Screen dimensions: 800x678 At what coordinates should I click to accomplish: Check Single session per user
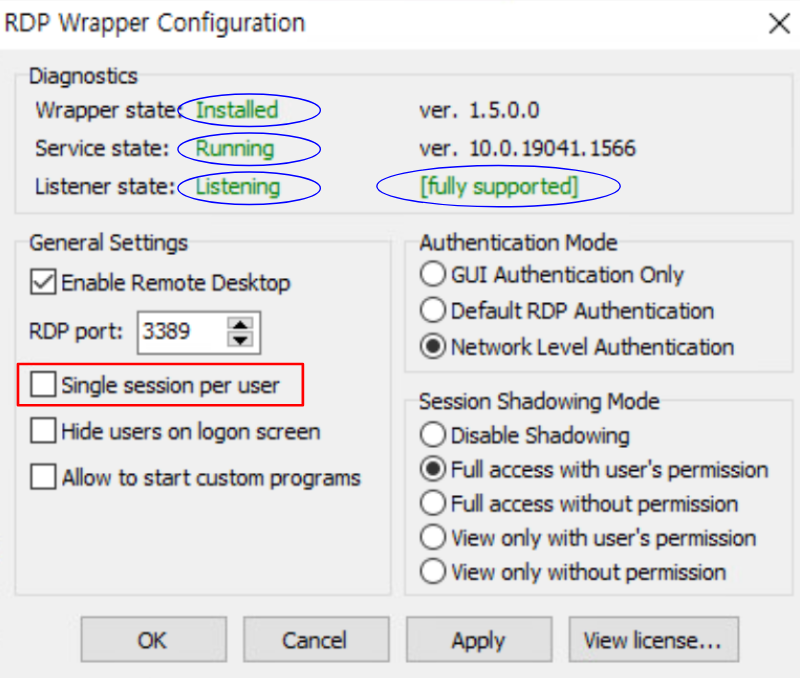click(x=43, y=384)
